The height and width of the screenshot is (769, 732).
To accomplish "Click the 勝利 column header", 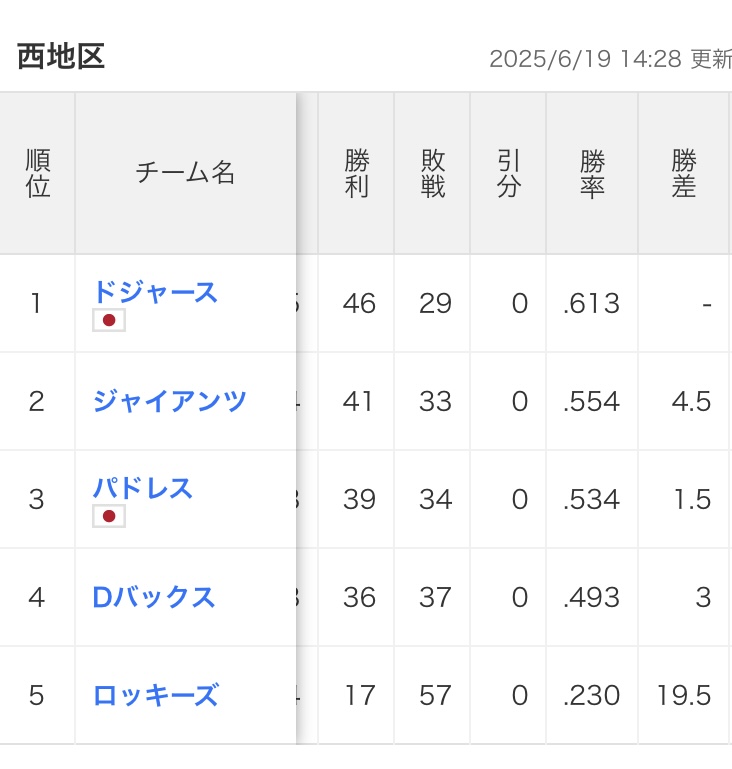I will tap(356, 173).
